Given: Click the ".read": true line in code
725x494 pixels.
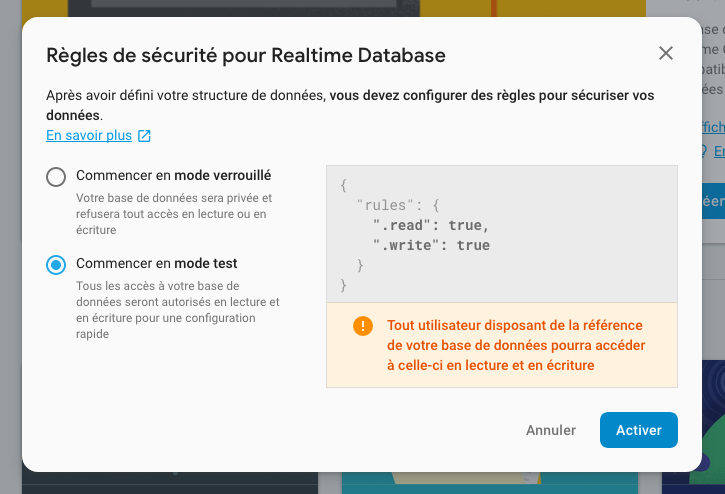Looking at the screenshot, I should [428, 224].
